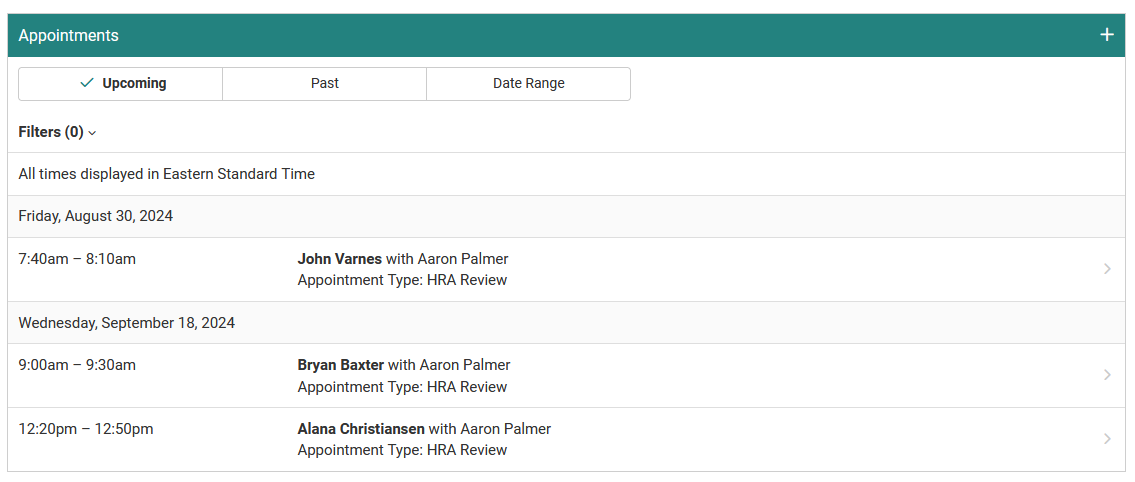Open Alana Christiansen appointment details
Screen dimensions: 1135x482
[362, 429]
